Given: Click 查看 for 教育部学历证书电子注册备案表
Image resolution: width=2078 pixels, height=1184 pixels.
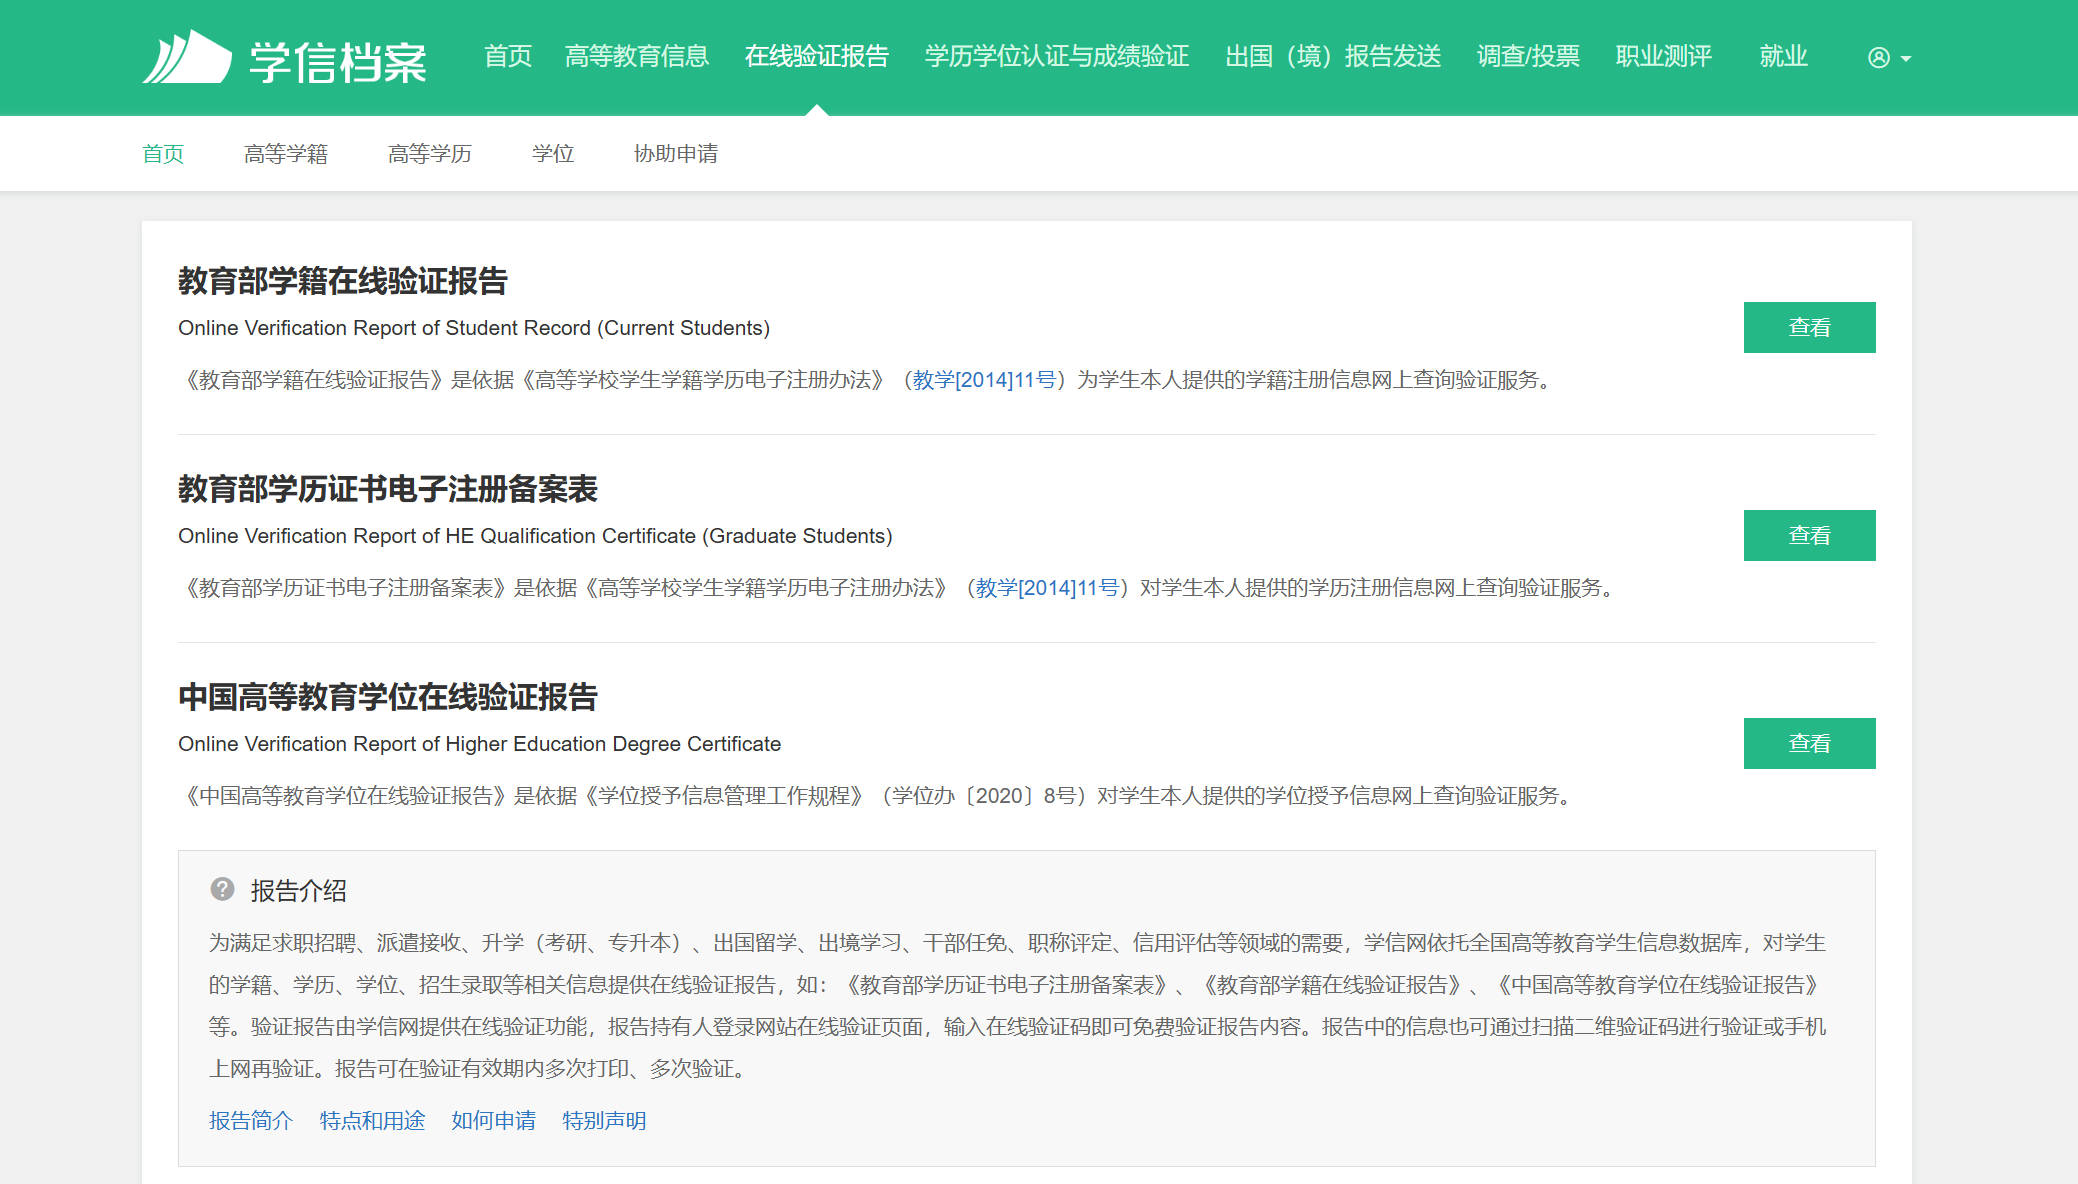Looking at the screenshot, I should coord(1808,536).
